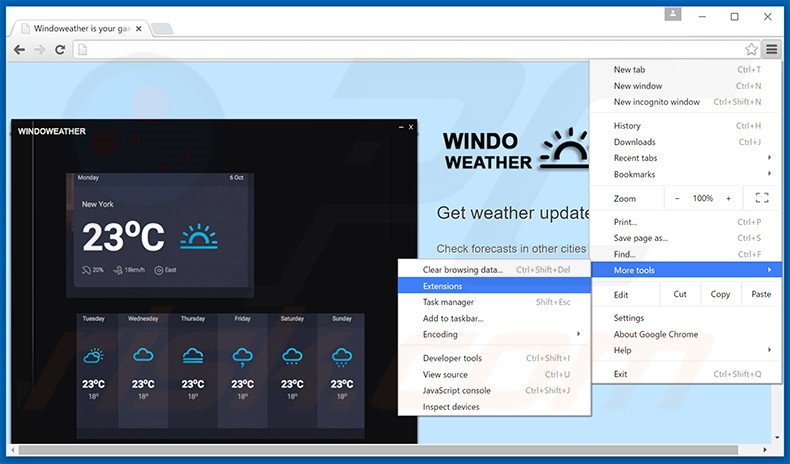Open History from the menu
Image resolution: width=790 pixels, height=464 pixels.
click(686, 125)
